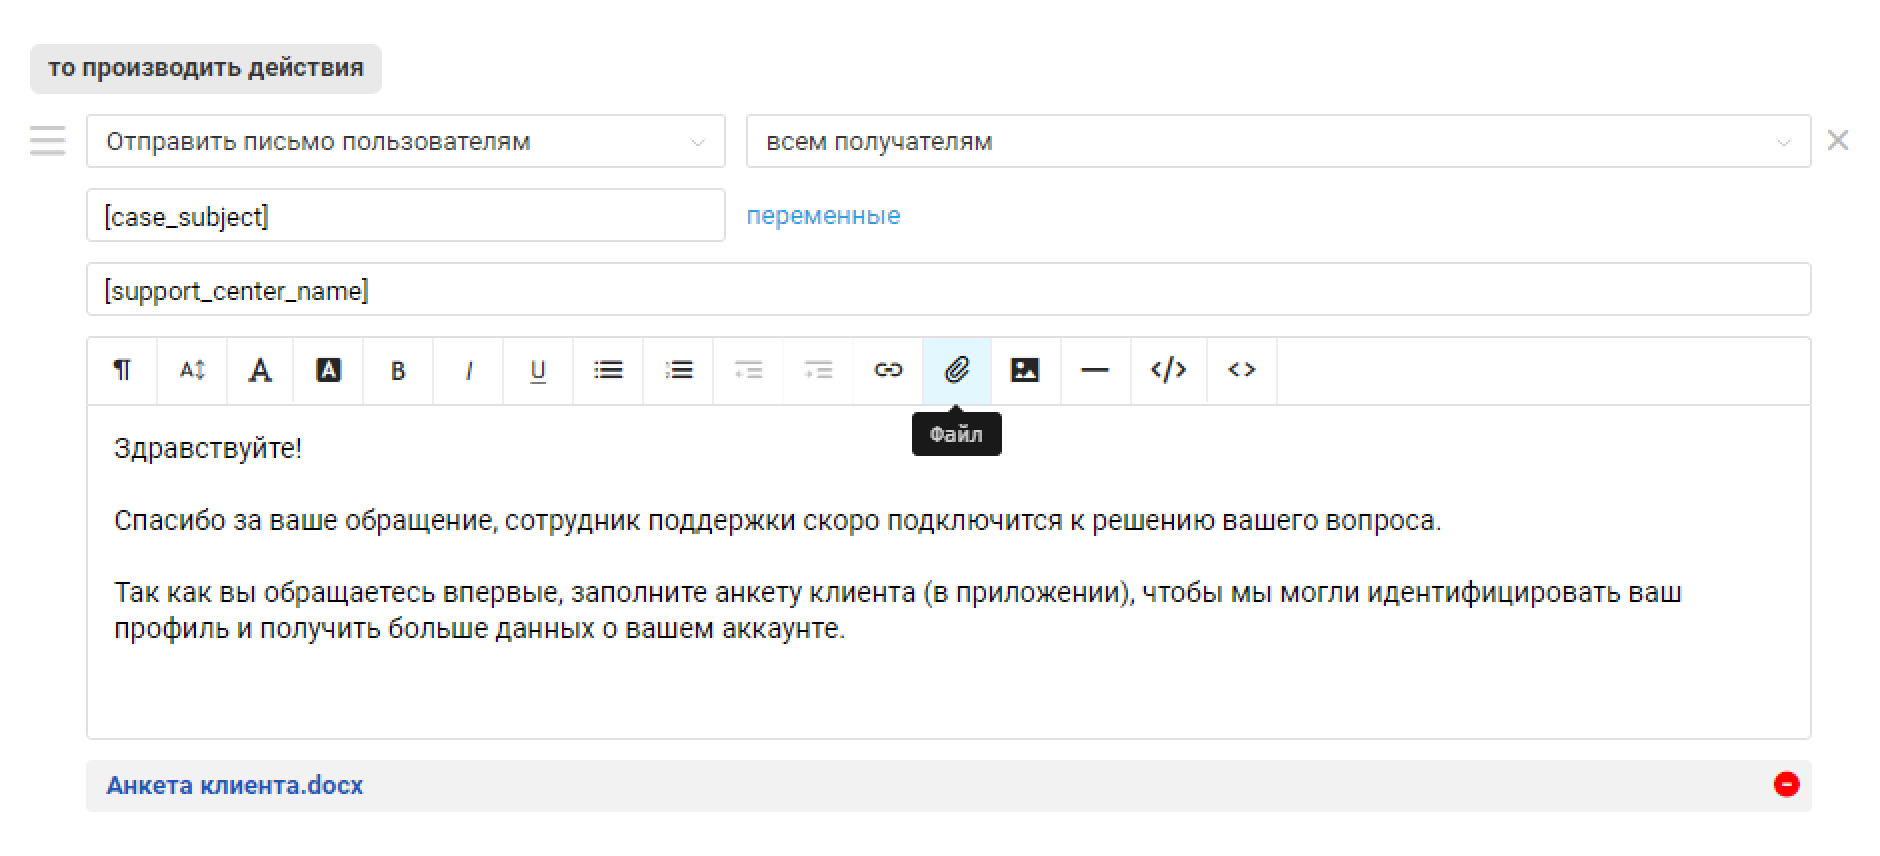Increase indent with indent icon
Viewport: 1880px width, 856px height.
click(818, 371)
